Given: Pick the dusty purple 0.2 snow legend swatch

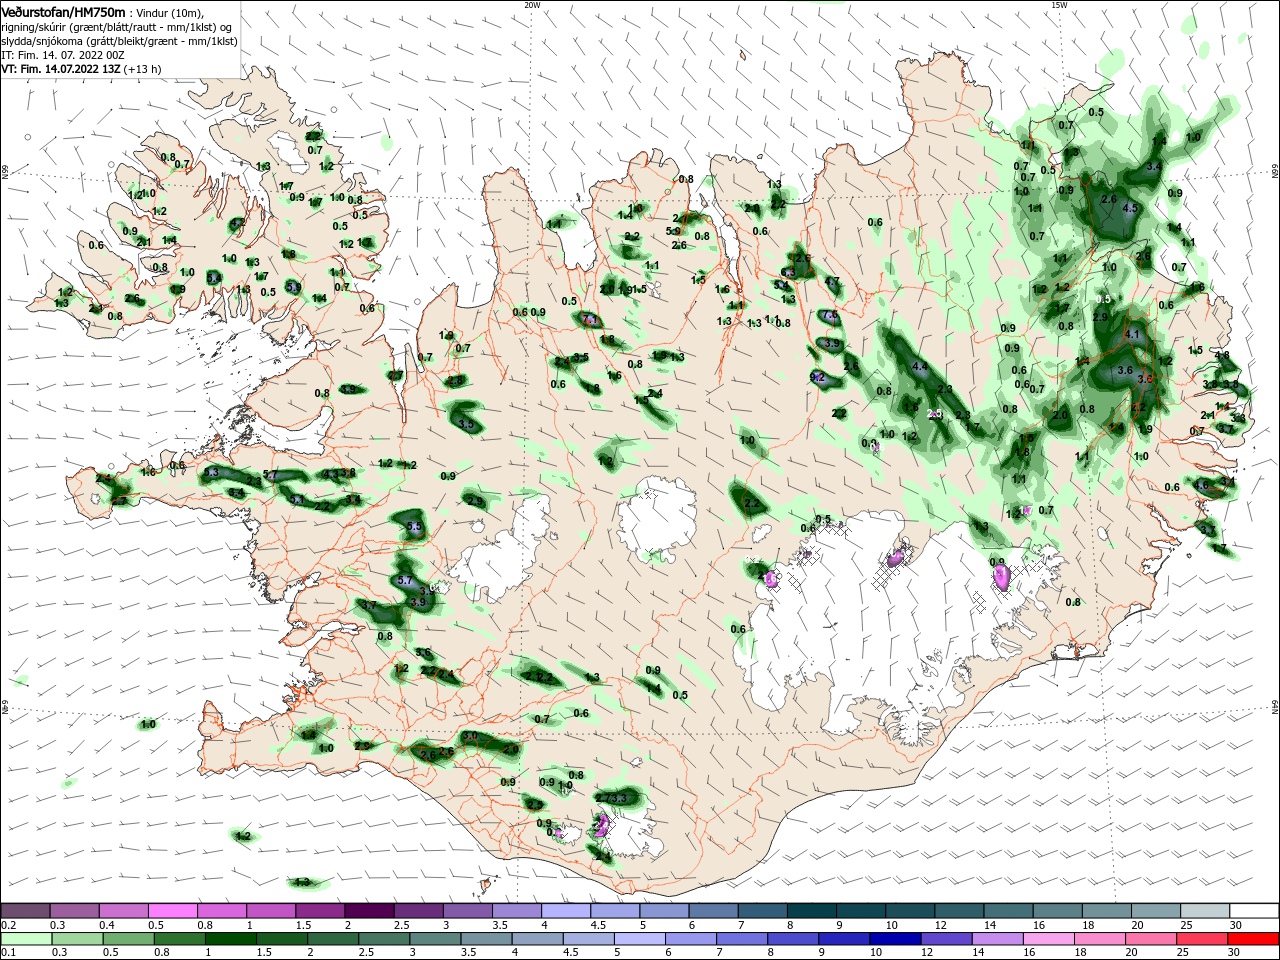Looking at the screenshot, I should tap(27, 910).
